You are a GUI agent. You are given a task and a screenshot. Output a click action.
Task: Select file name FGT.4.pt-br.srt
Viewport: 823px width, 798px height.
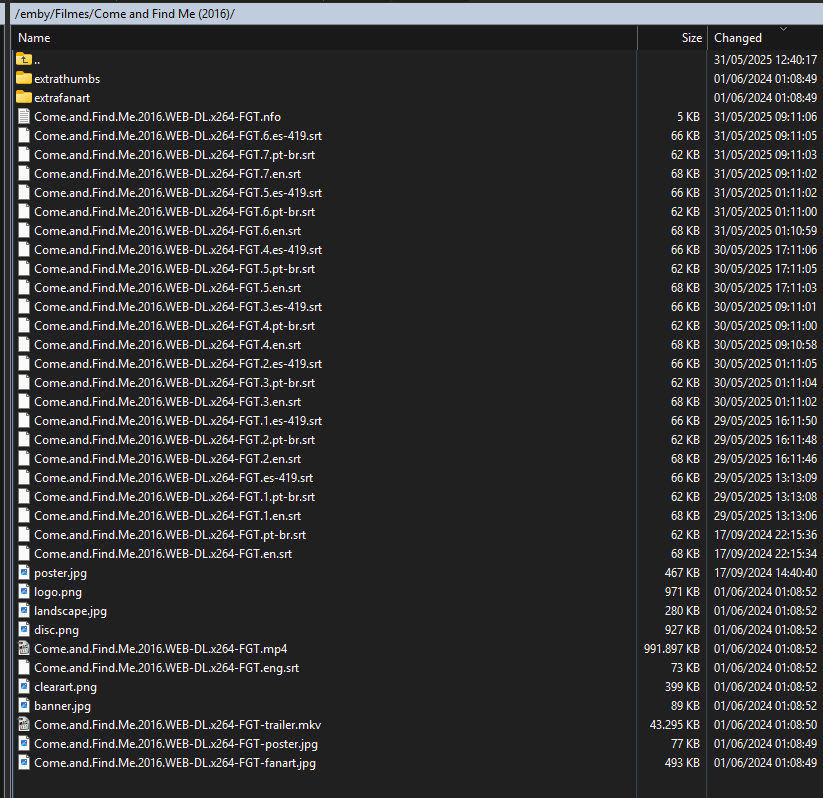175,326
